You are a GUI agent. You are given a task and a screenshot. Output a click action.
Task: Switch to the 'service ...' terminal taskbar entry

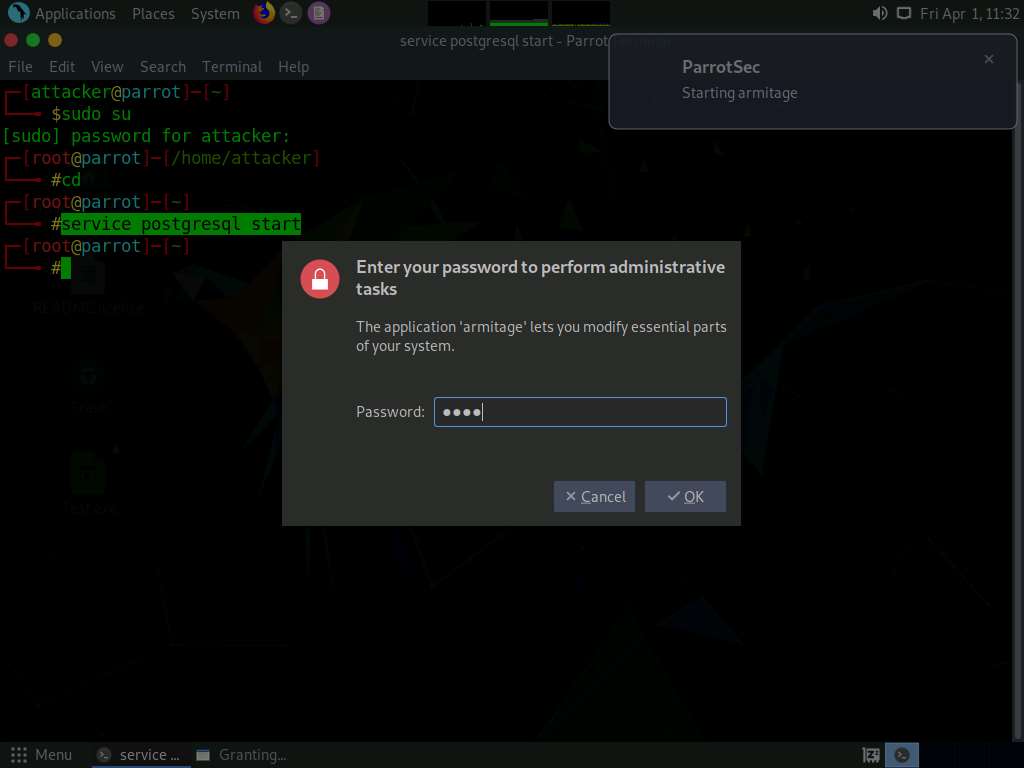(x=139, y=755)
